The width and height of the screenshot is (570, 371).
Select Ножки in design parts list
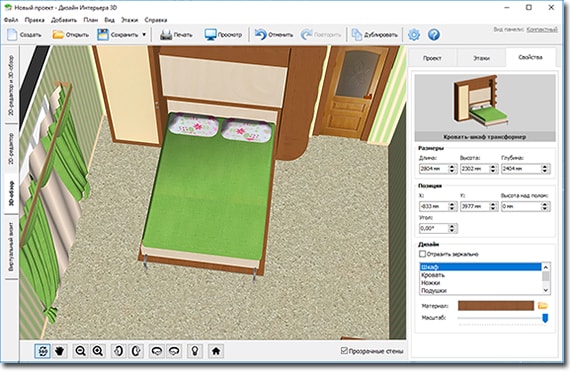(481, 282)
